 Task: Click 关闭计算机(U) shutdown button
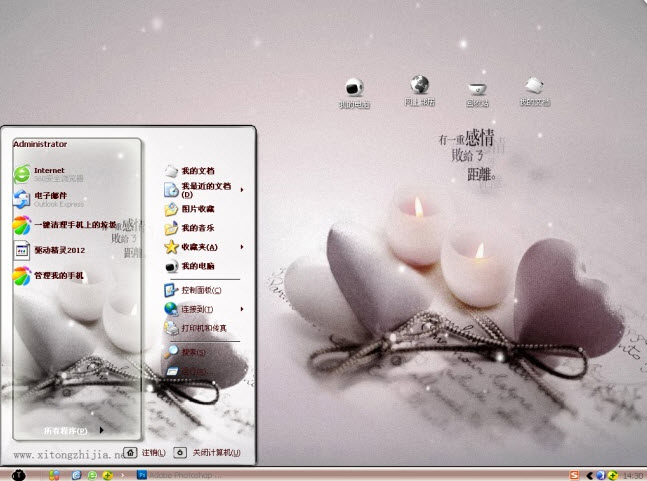click(x=207, y=453)
